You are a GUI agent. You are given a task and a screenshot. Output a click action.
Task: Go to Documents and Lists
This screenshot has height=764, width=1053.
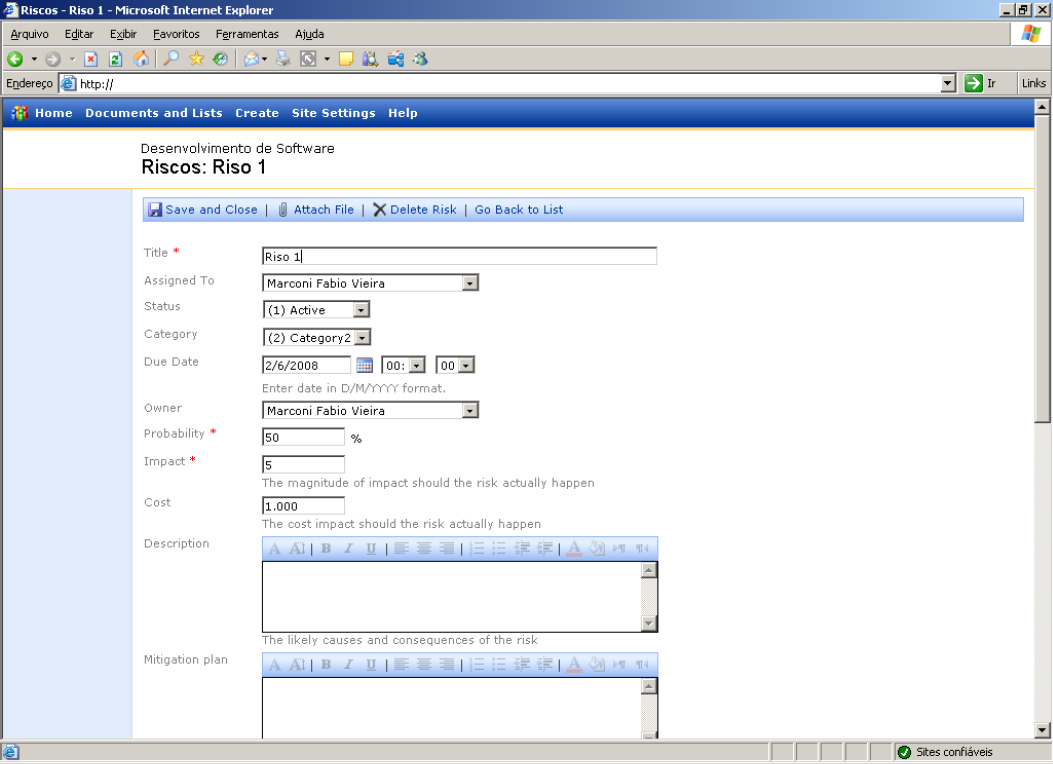[154, 113]
